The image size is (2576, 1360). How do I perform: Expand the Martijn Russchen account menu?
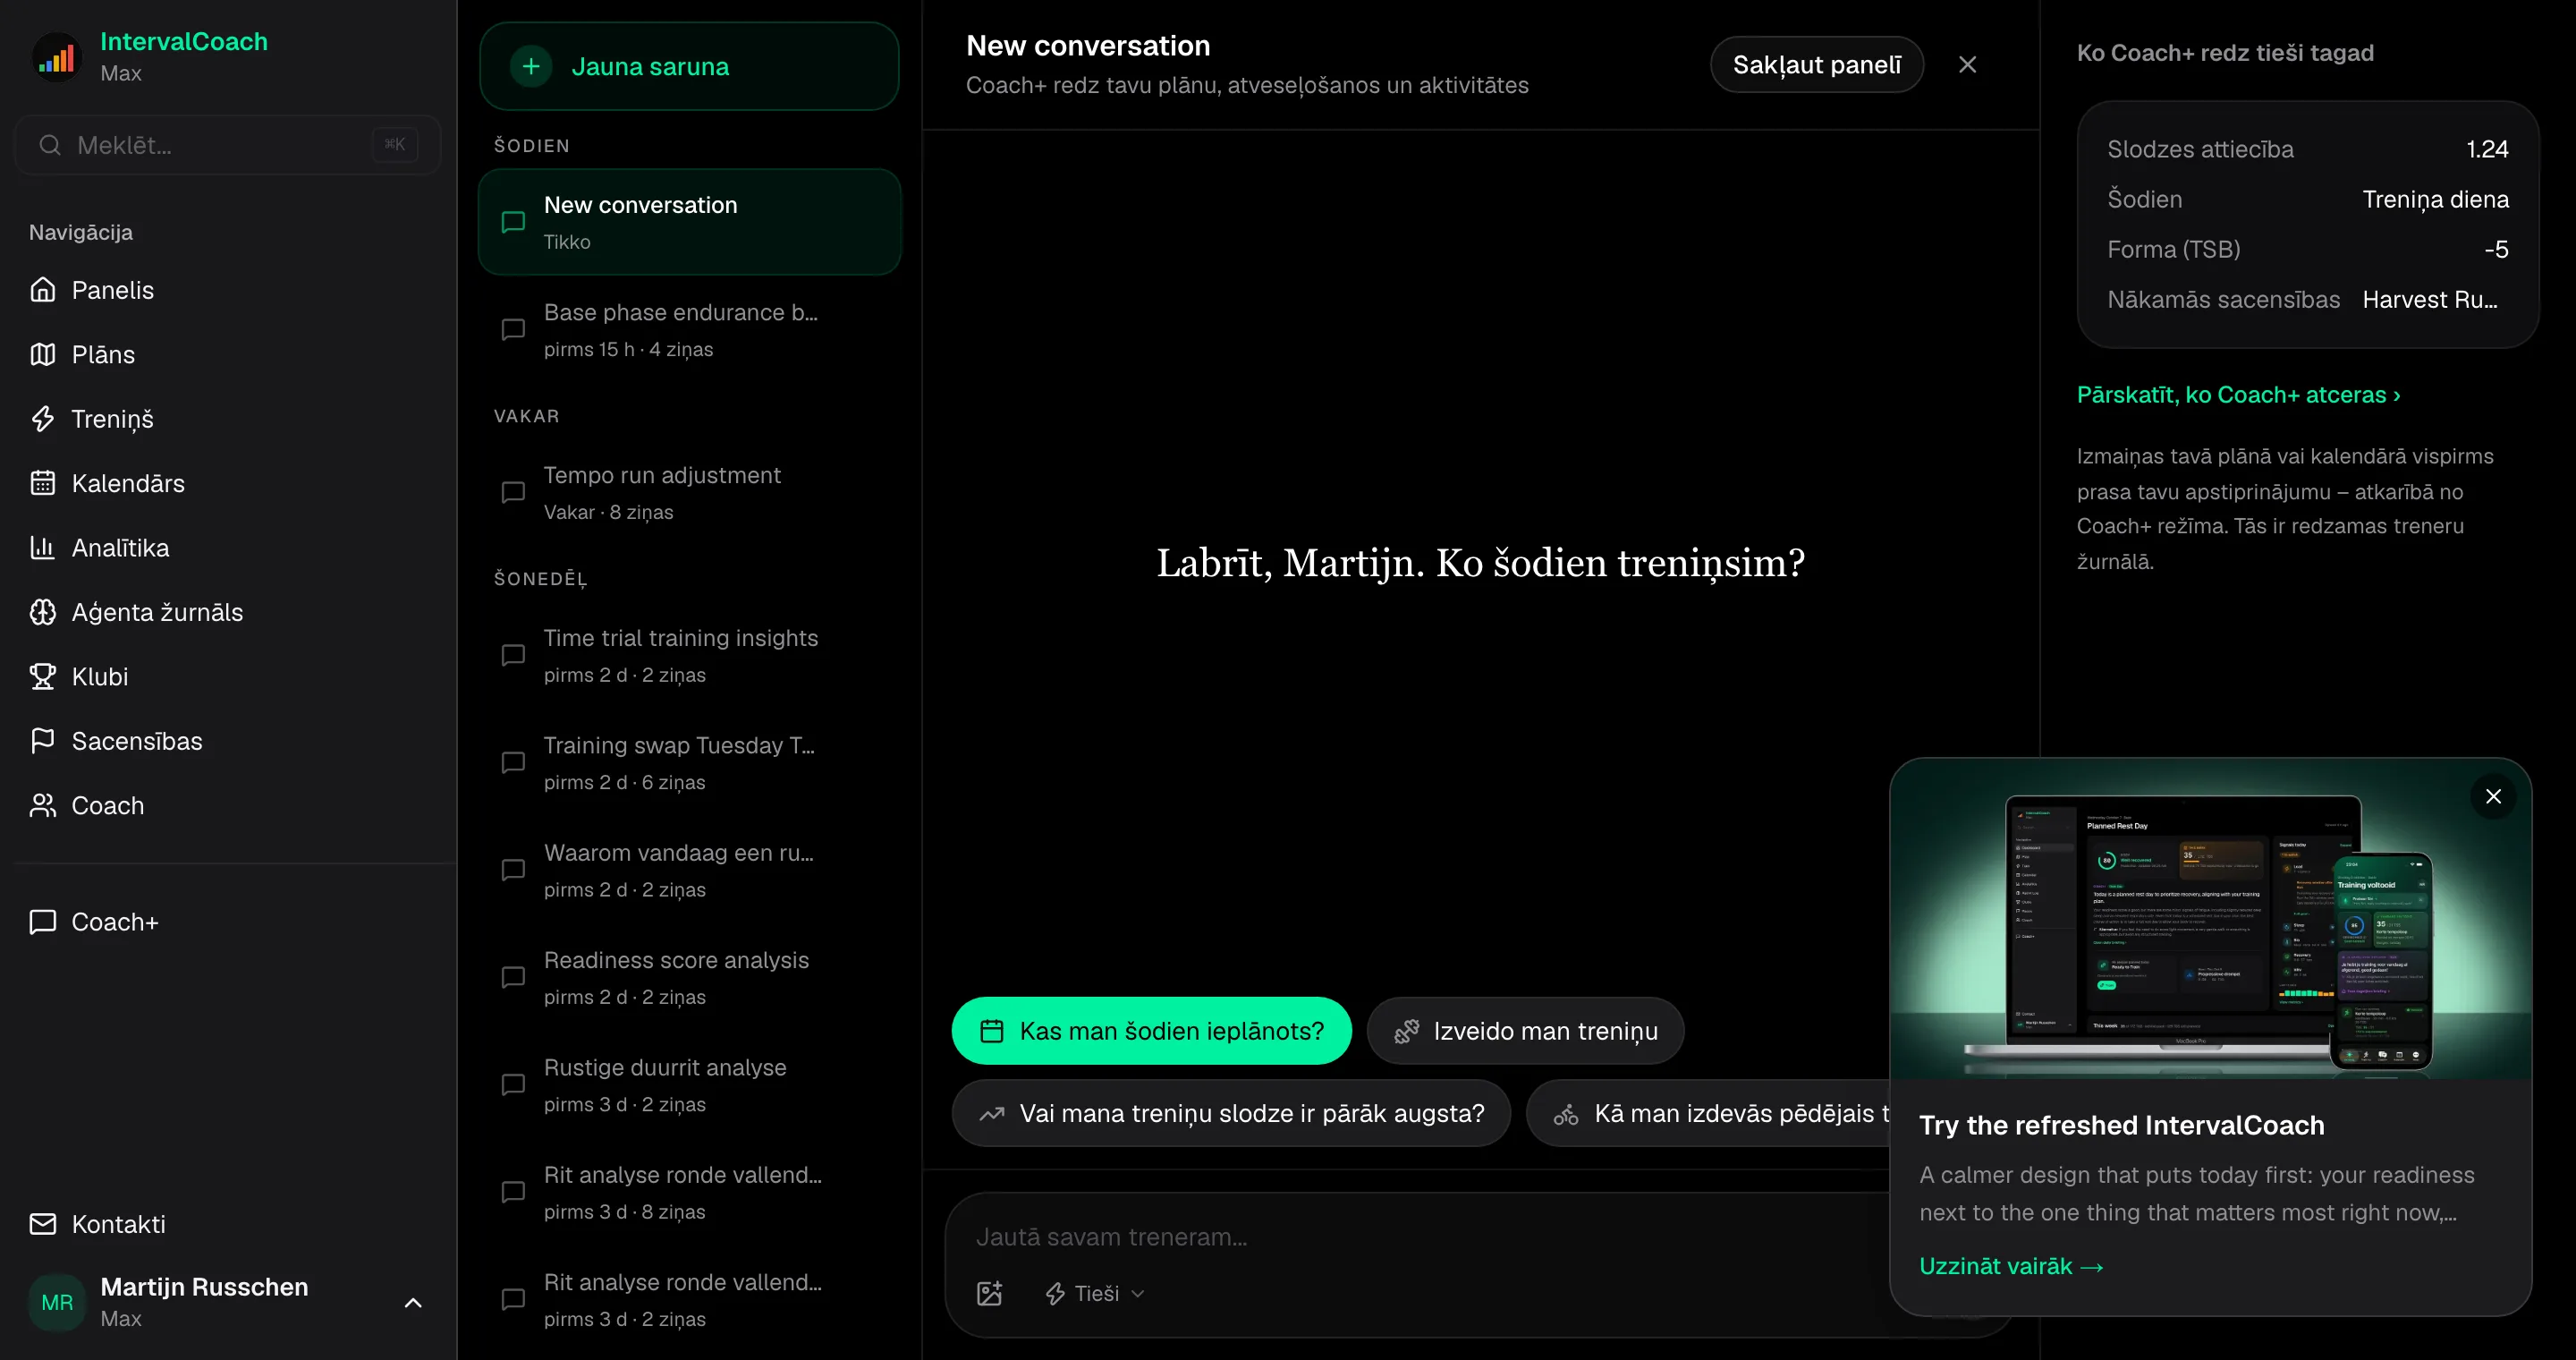[413, 1302]
